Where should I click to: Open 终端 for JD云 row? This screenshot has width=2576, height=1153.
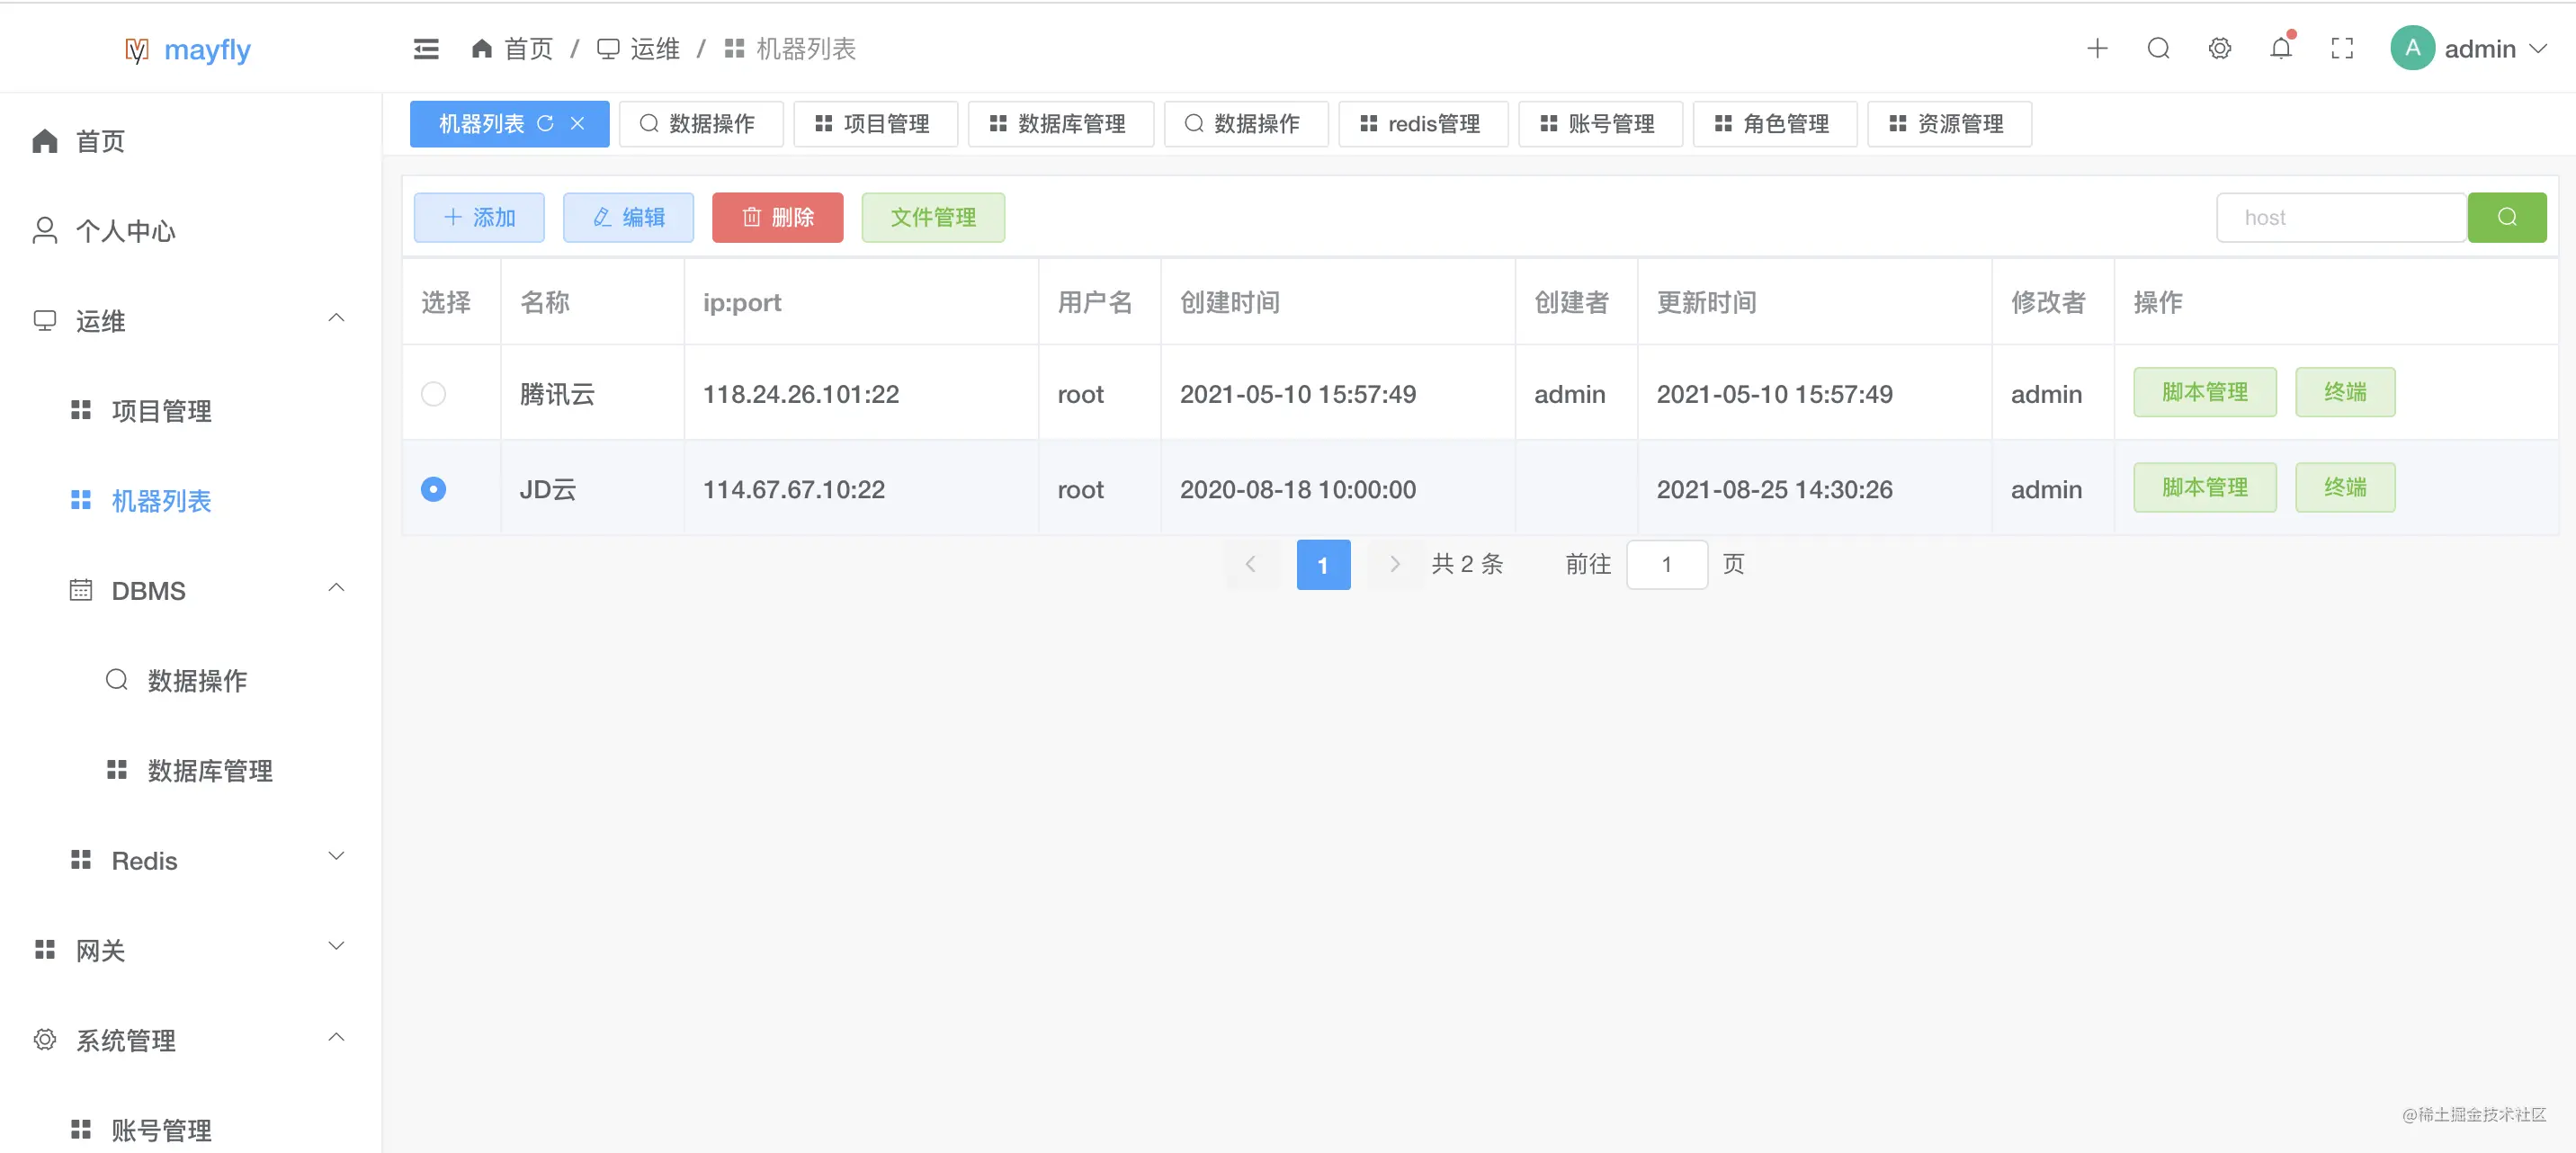[2345, 487]
